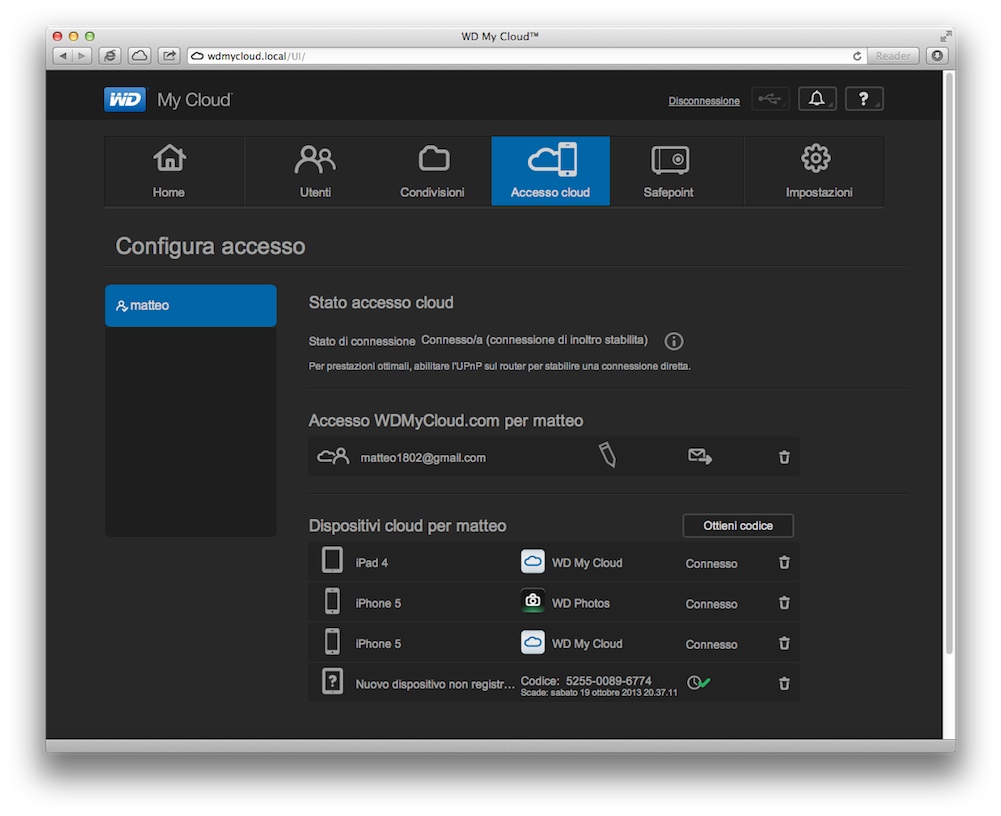The width and height of the screenshot is (1001, 816).
Task: Delete the matteo1802@gmail.com cloud account
Action: point(784,457)
